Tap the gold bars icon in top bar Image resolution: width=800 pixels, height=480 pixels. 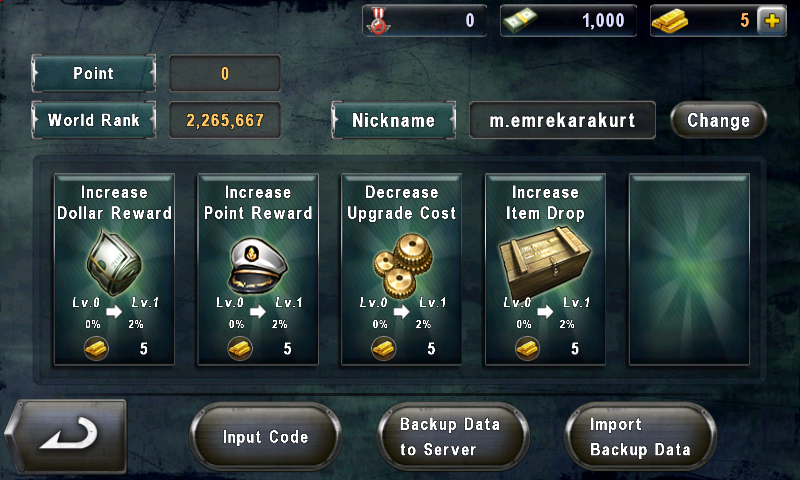click(670, 21)
